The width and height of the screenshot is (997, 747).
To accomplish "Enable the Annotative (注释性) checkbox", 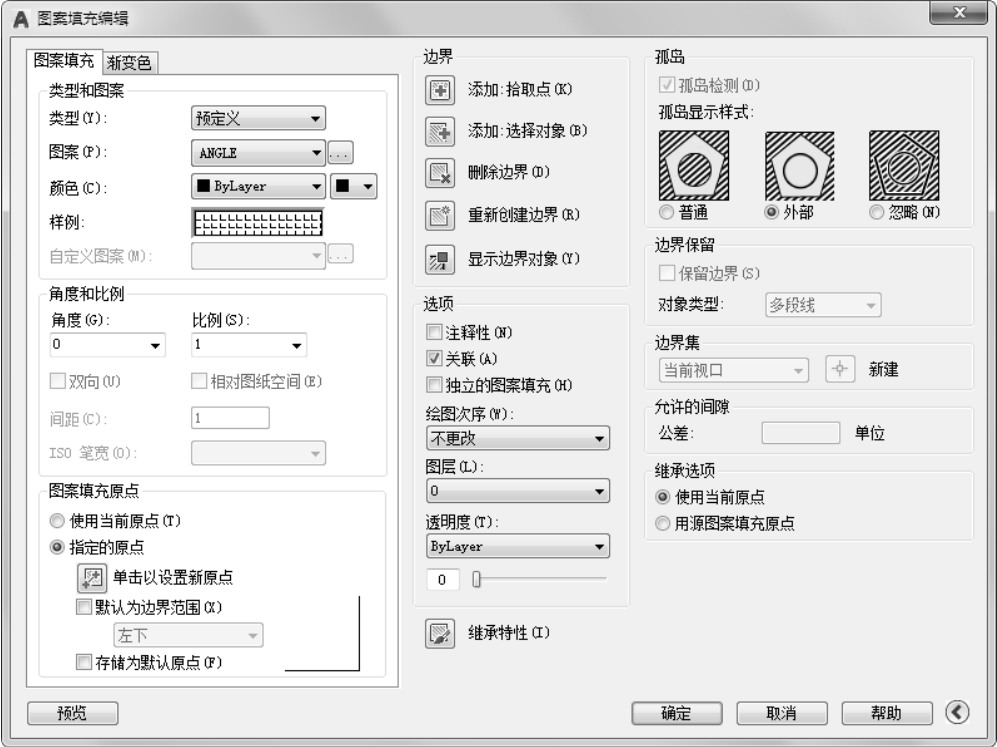I will click(434, 332).
